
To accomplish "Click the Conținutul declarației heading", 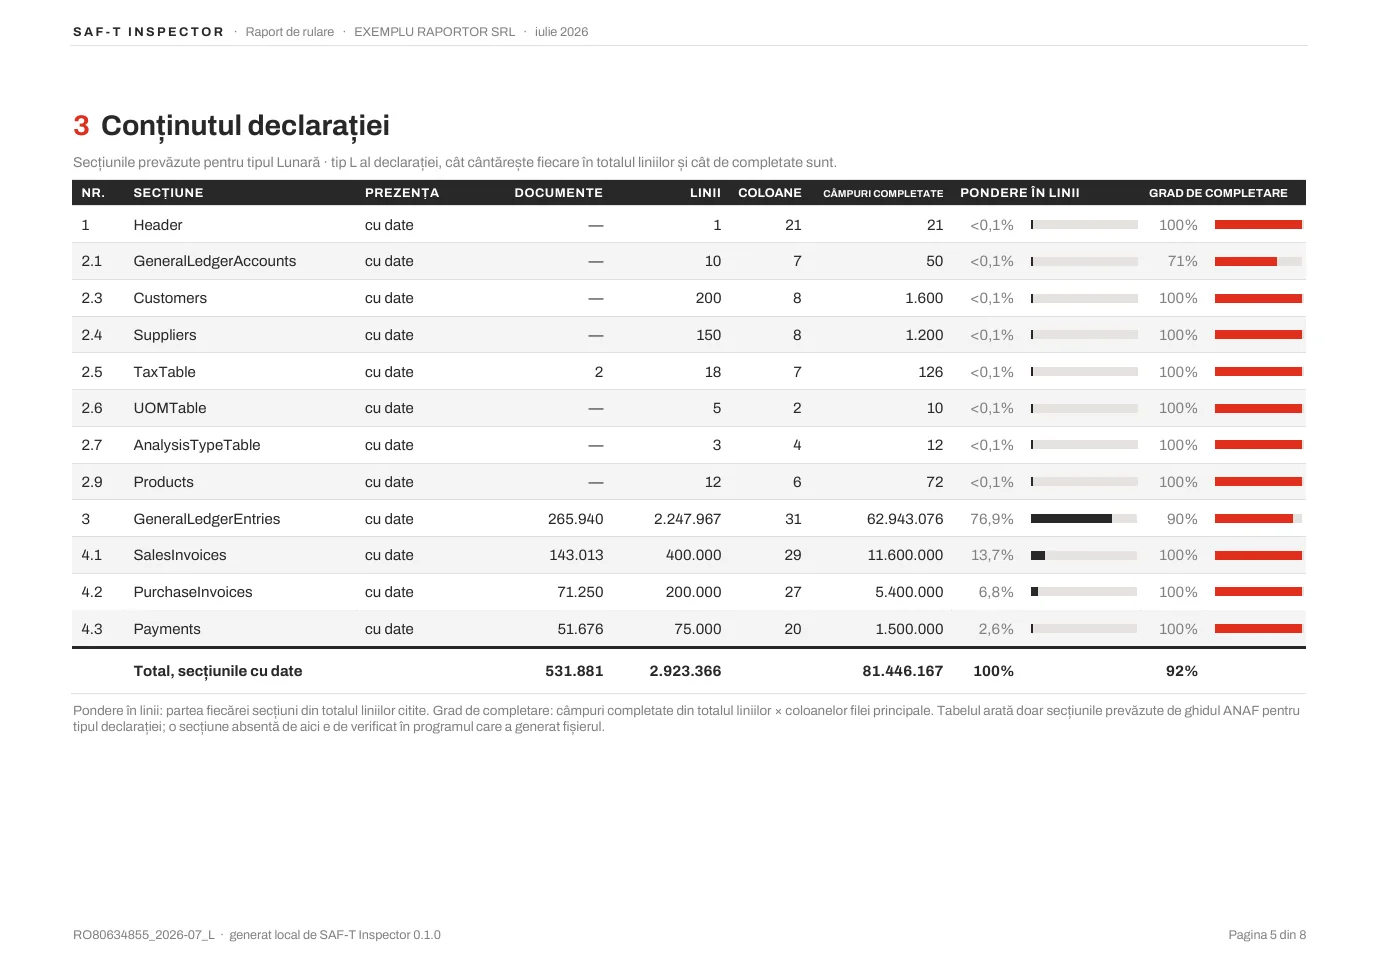I will point(245,126).
